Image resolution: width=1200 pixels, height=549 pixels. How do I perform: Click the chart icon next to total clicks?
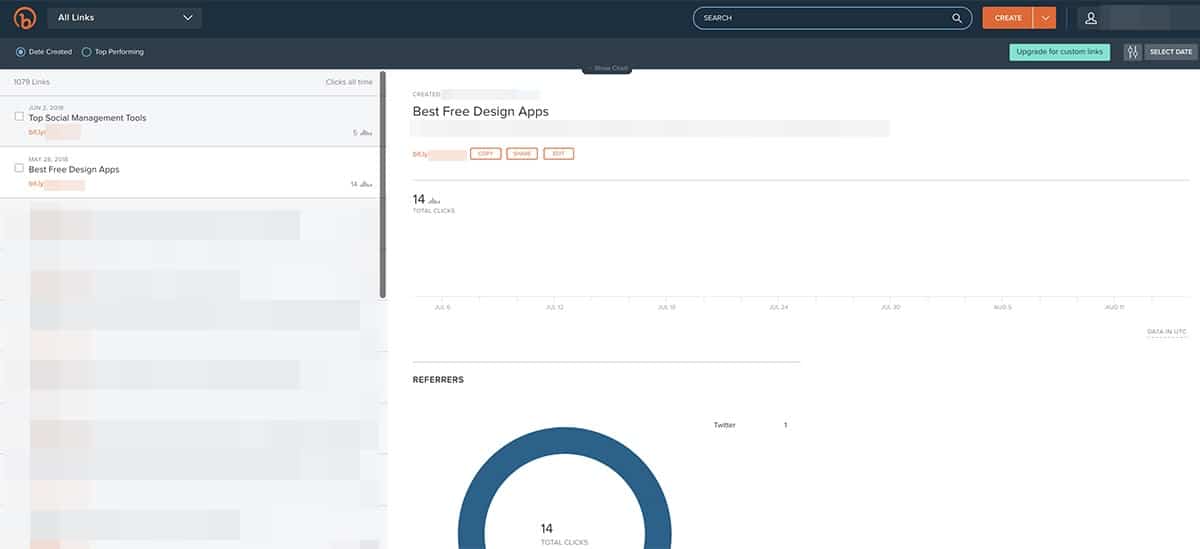(434, 201)
